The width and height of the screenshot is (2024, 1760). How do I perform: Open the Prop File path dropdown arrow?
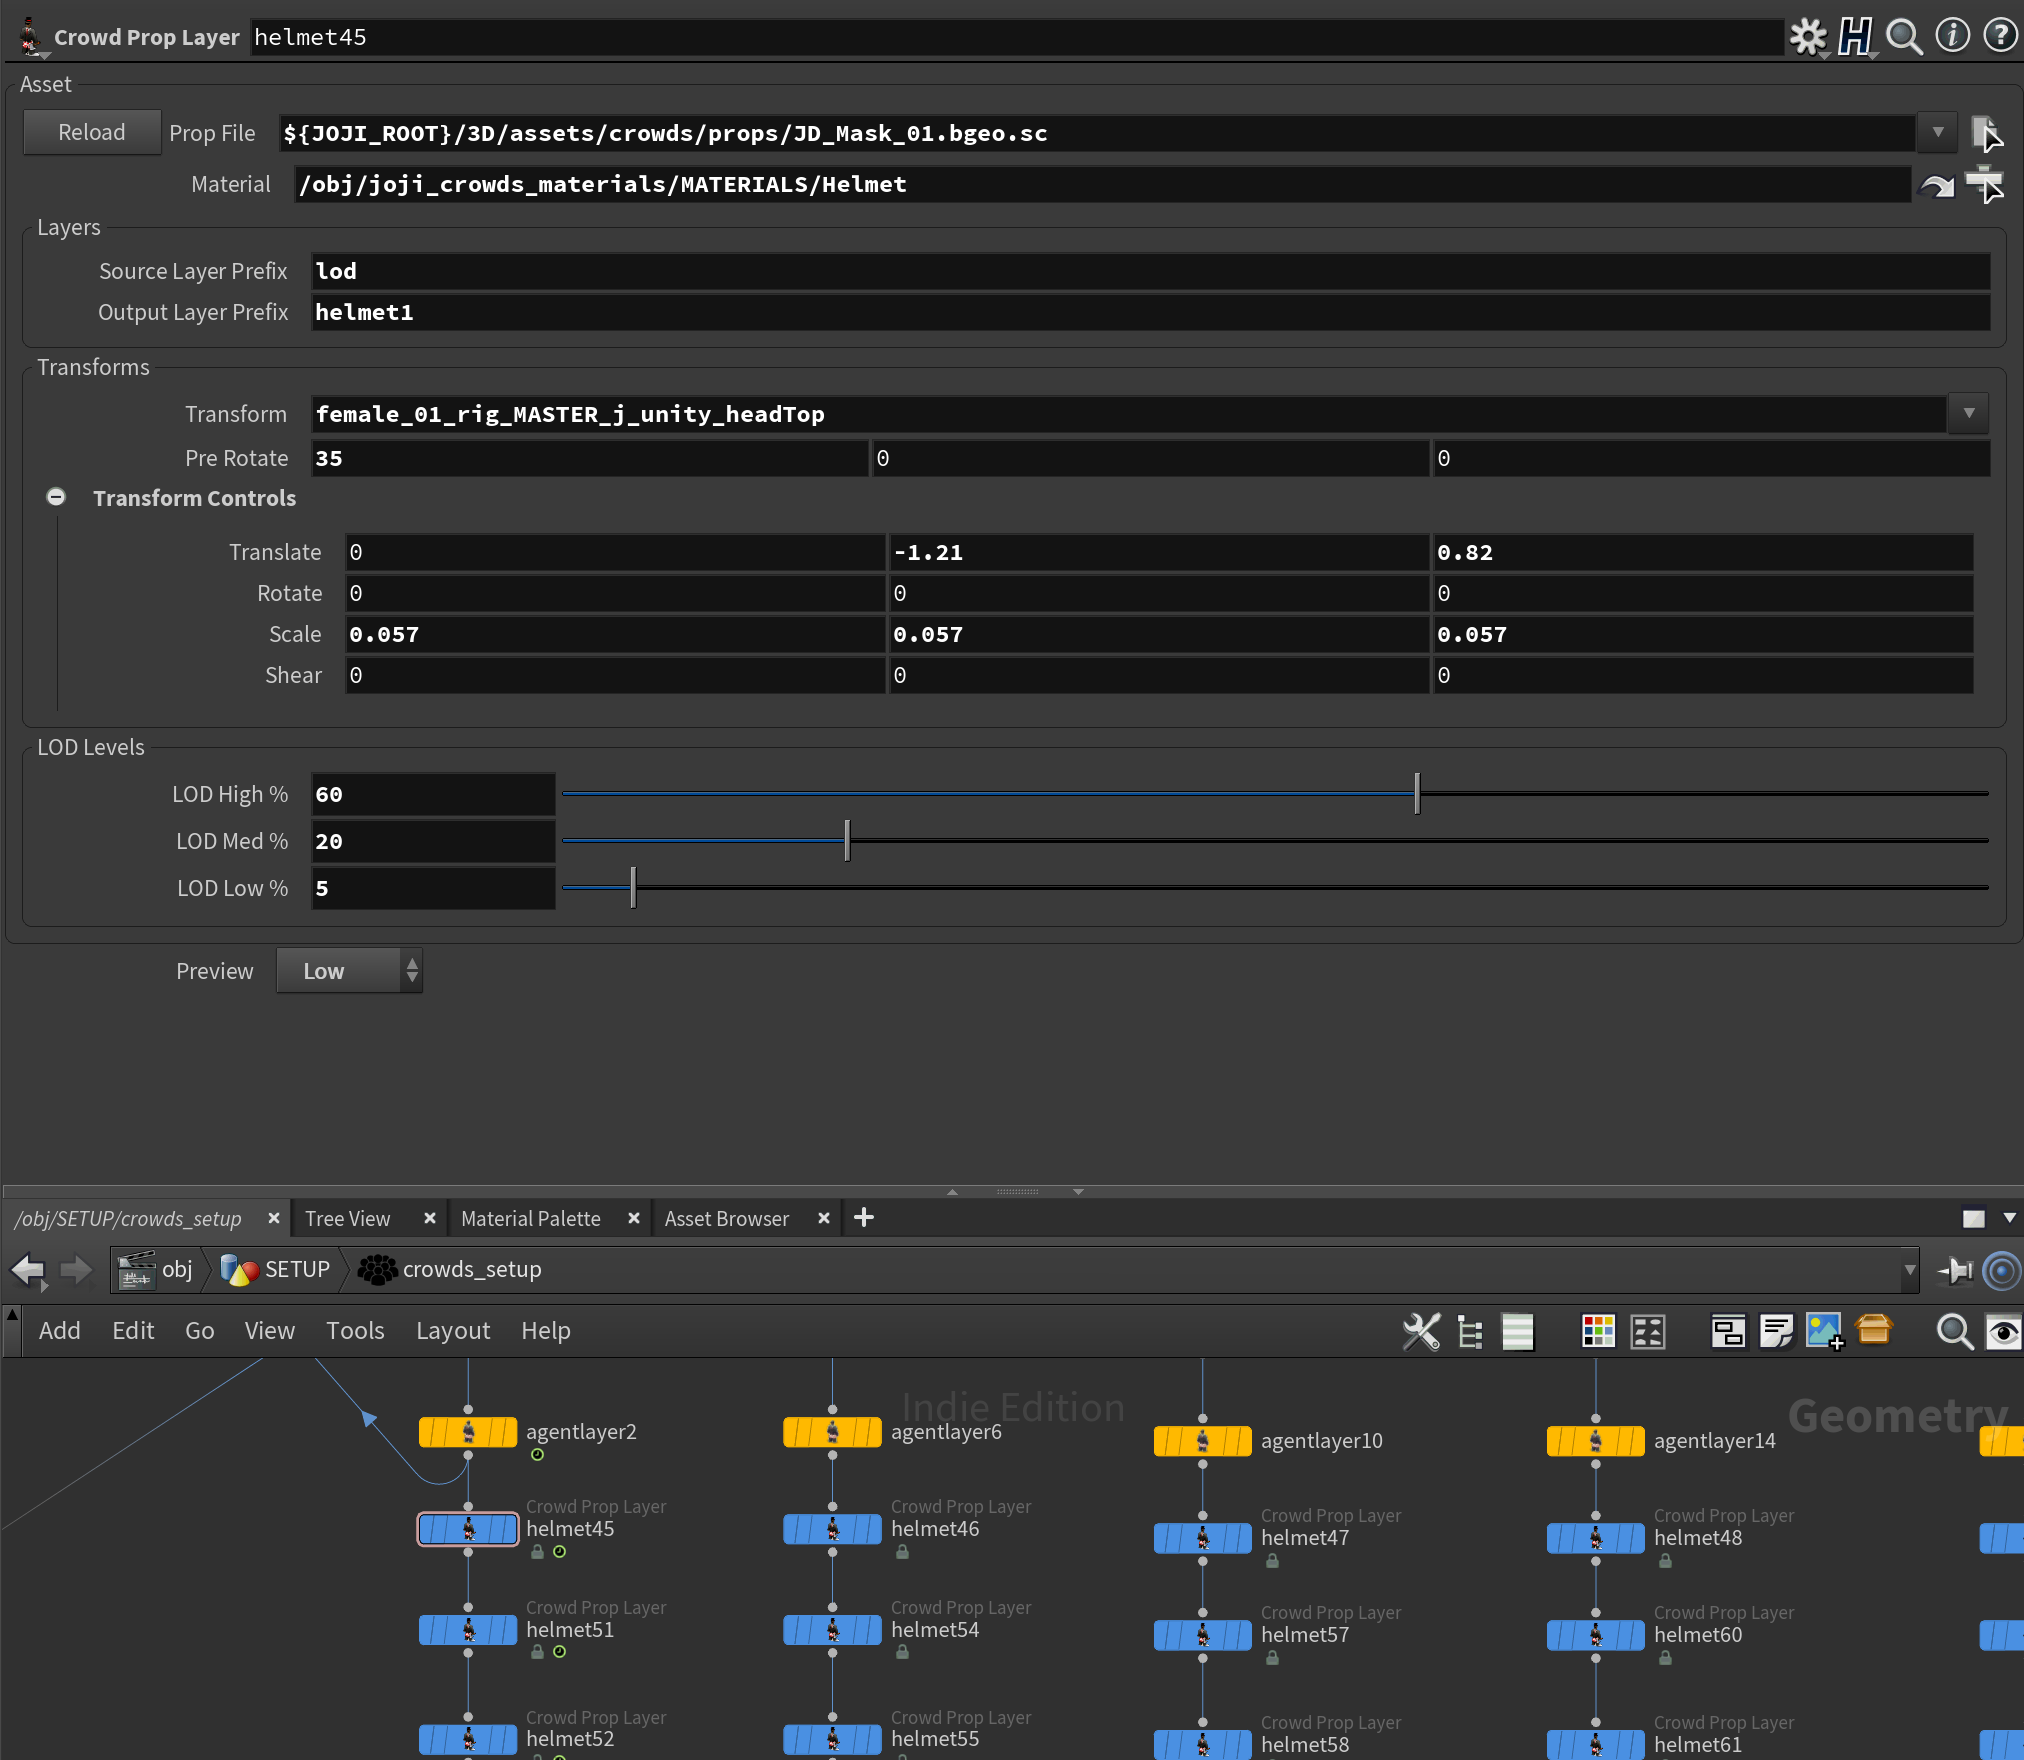1938,133
